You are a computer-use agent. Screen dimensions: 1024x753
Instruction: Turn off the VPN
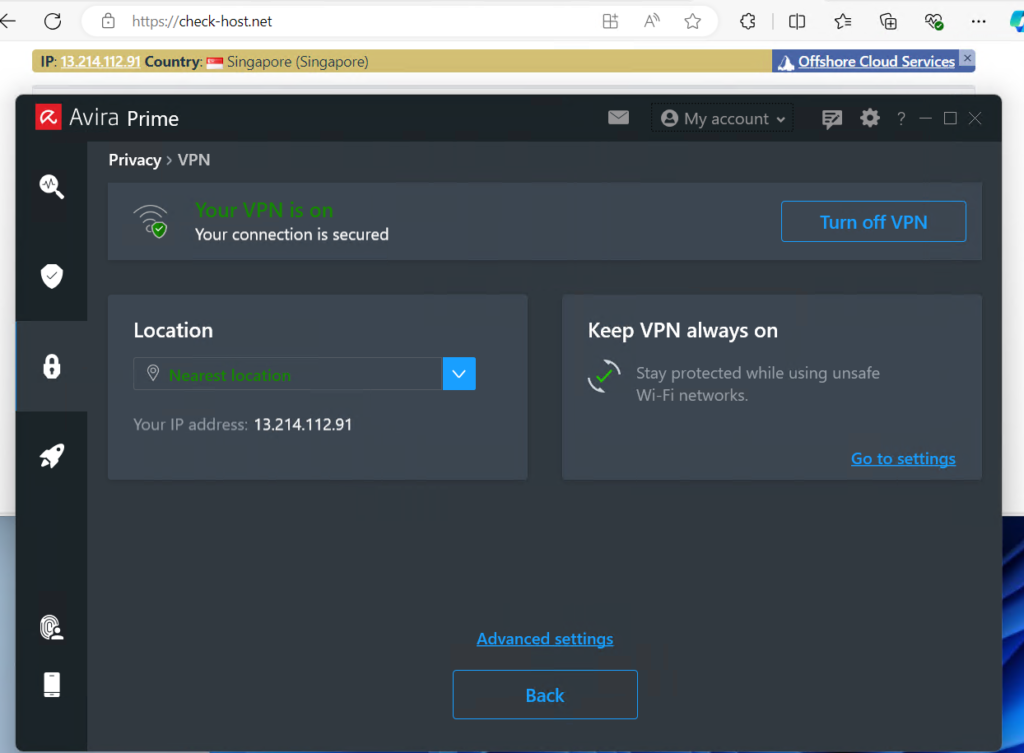coord(873,222)
